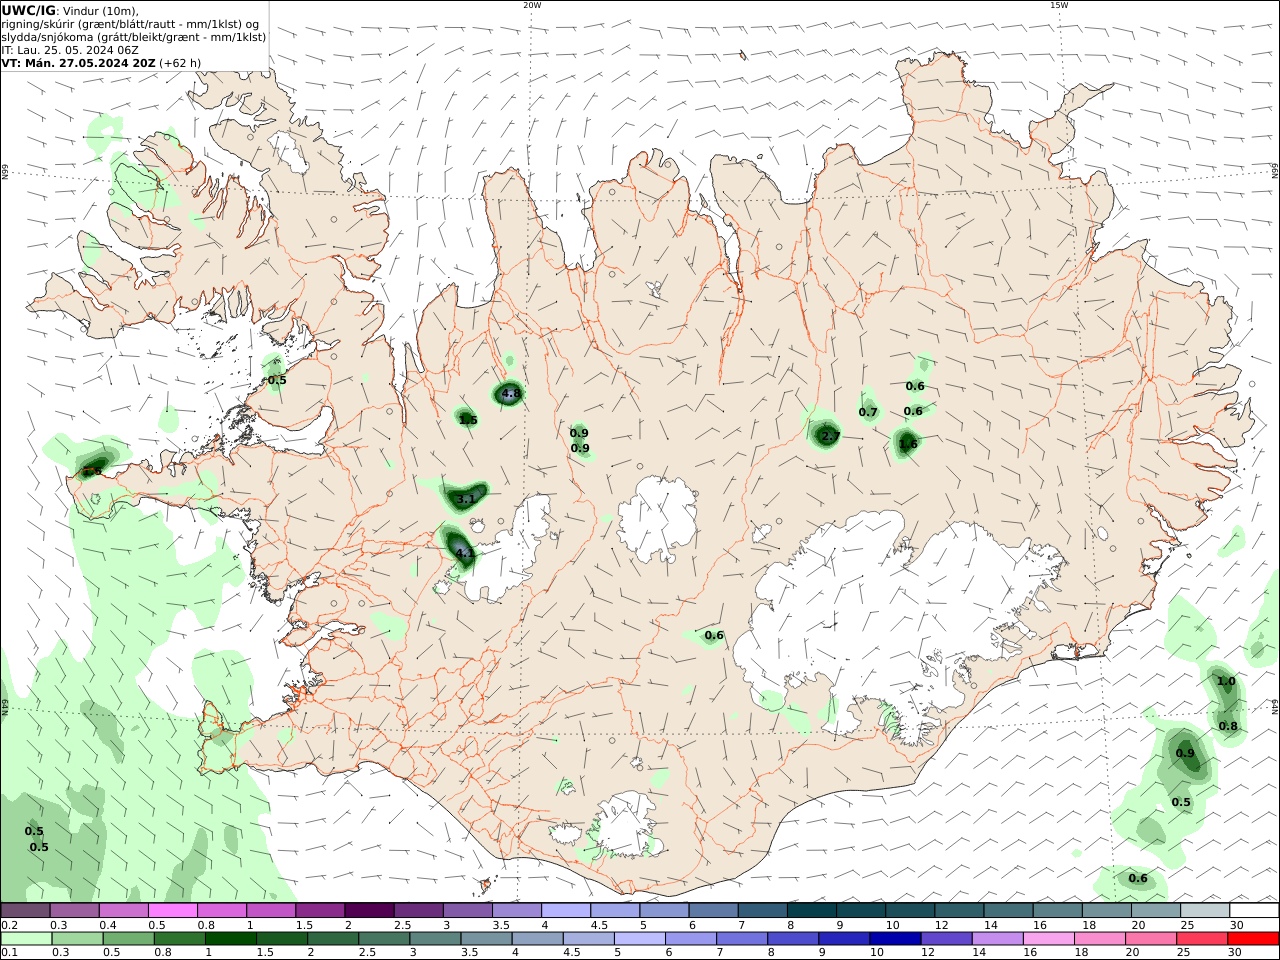The height and width of the screenshot is (960, 1280).
Task: Click the 2.7 precipitation value on the map
Action: coord(830,436)
